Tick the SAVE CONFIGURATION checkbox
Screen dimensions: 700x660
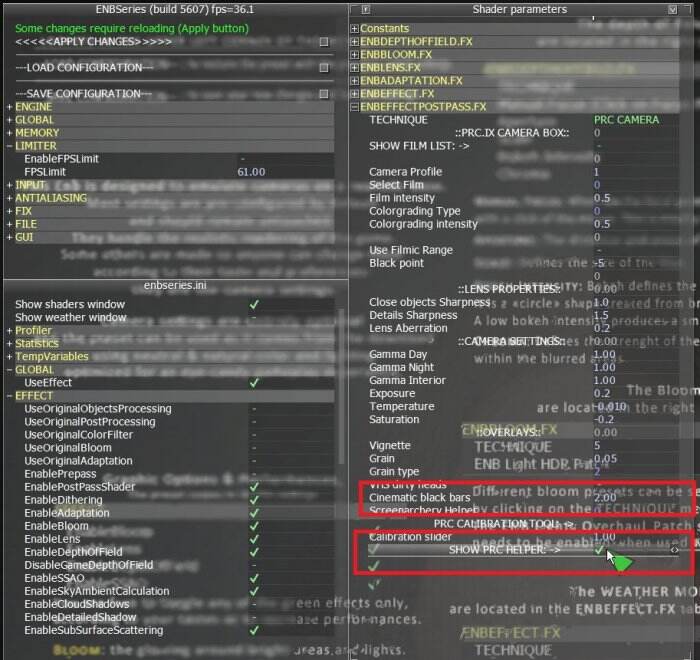click(324, 94)
